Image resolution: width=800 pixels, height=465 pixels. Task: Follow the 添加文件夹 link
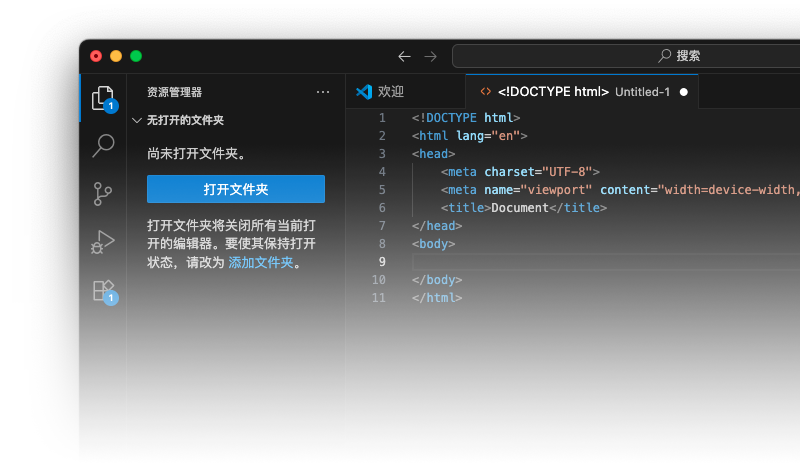(x=261, y=262)
